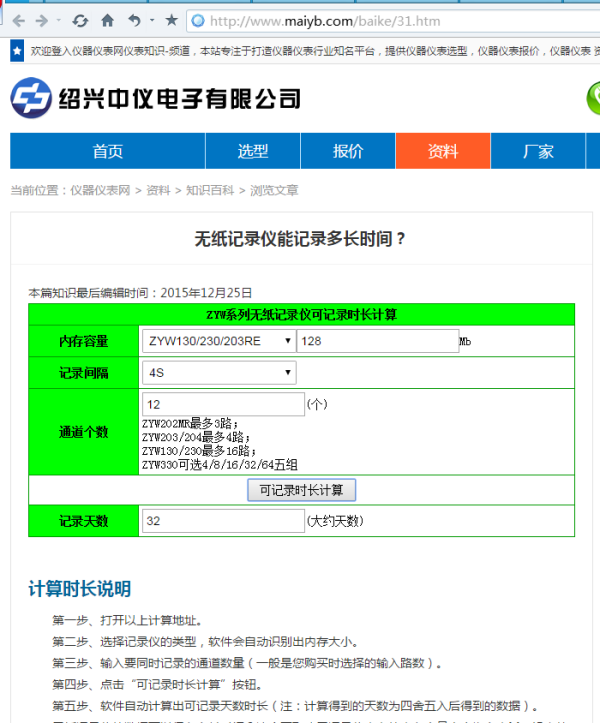Click the 内存容量 label cell
Viewport: 600px width, 723px height.
pos(83,341)
